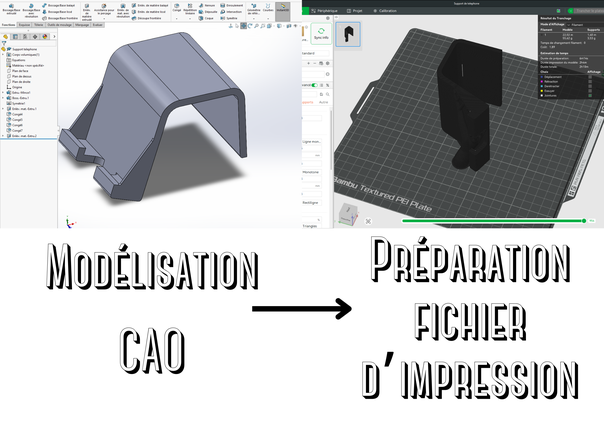
Task: Toggle Dérétracter display checkbox
Action: (590, 86)
